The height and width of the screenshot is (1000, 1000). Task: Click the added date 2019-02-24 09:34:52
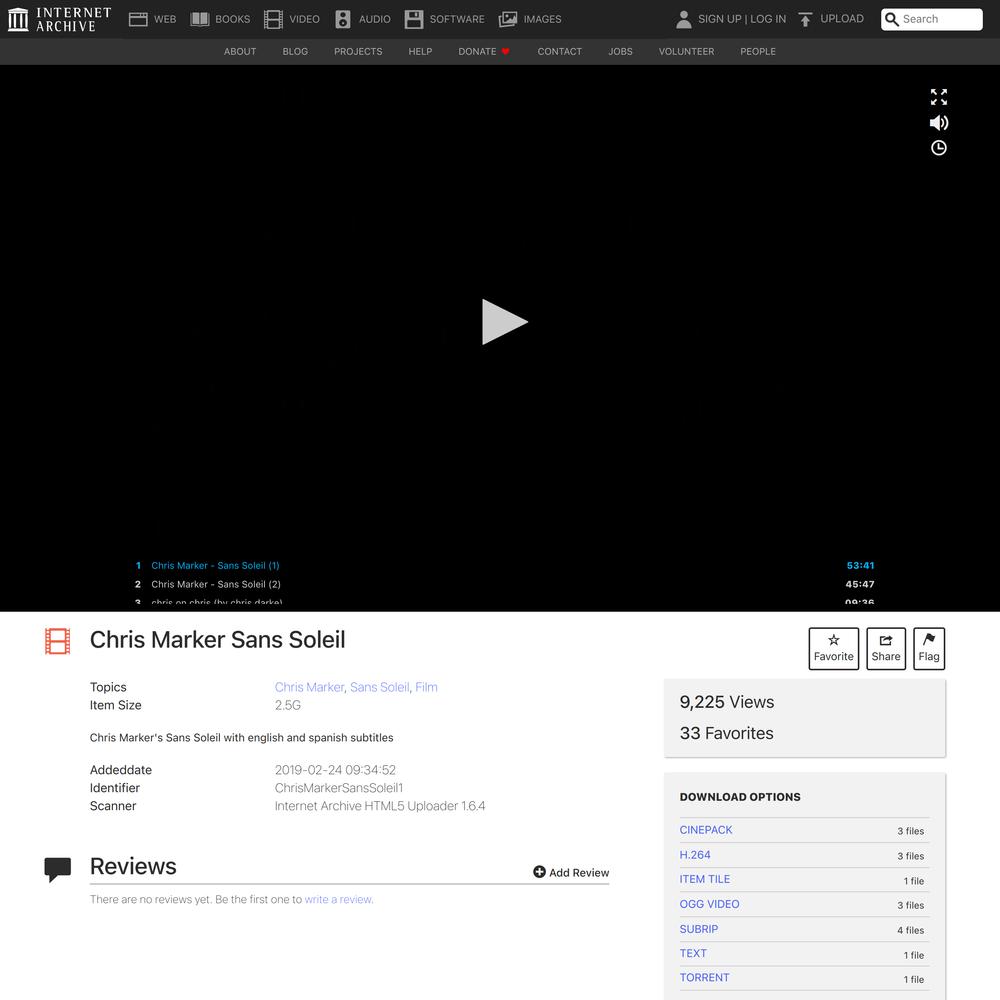point(335,770)
